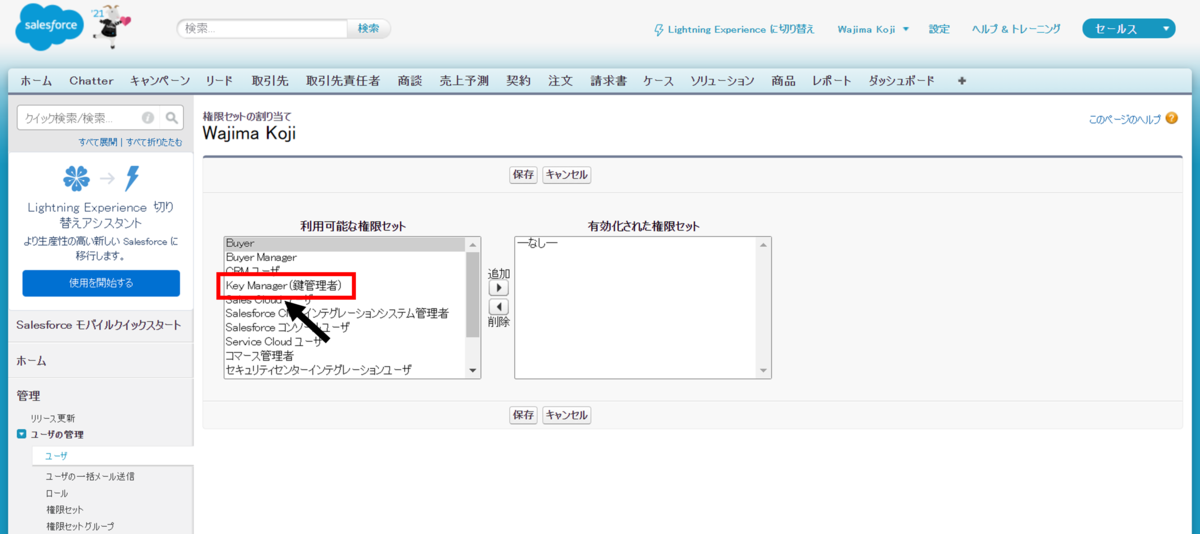Open リリース更新 in sidebar
This screenshot has height=534, width=1200.
click(x=53, y=418)
